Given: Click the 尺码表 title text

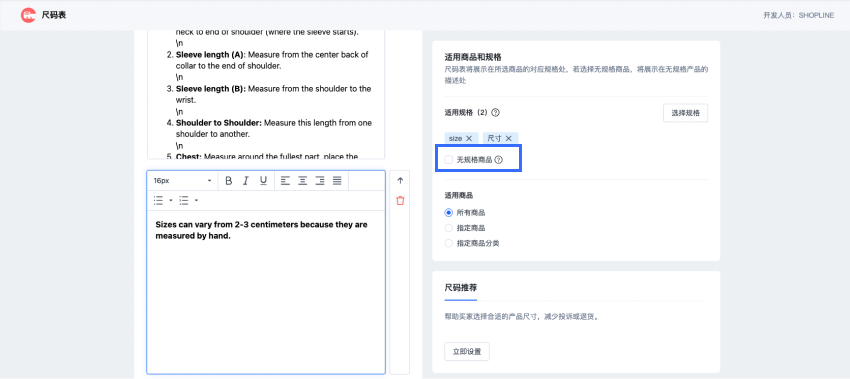Looking at the screenshot, I should (x=54, y=15).
